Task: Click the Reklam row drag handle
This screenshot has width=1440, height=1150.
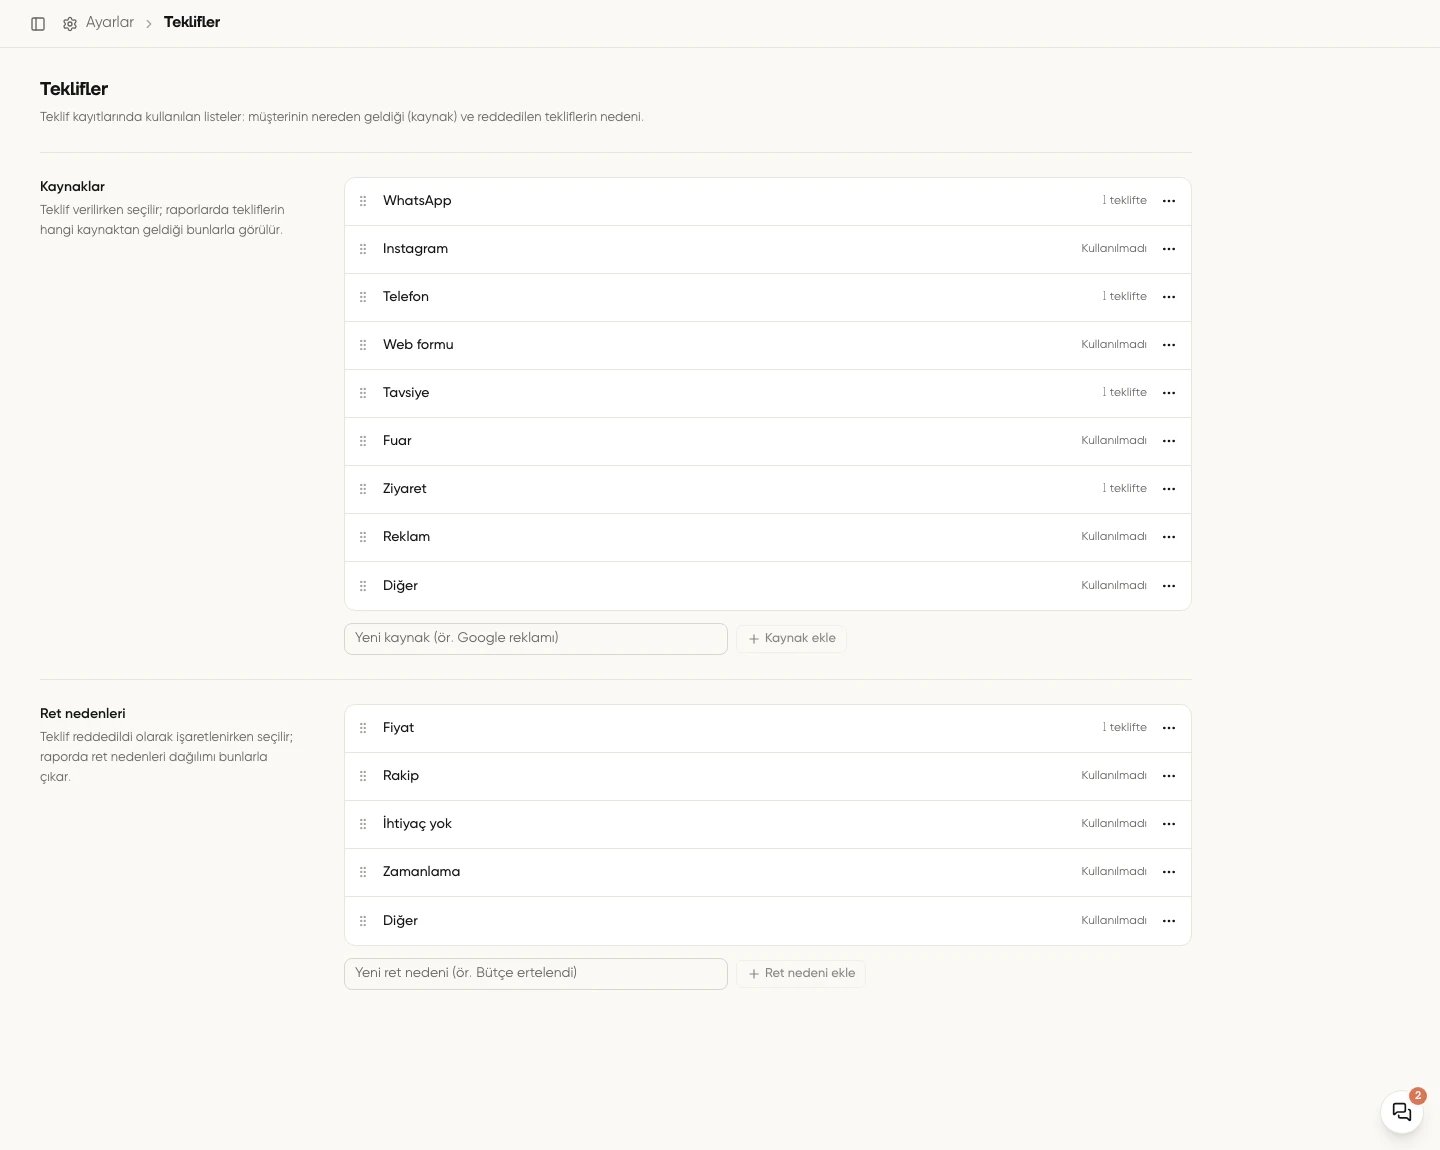Action: [x=363, y=537]
